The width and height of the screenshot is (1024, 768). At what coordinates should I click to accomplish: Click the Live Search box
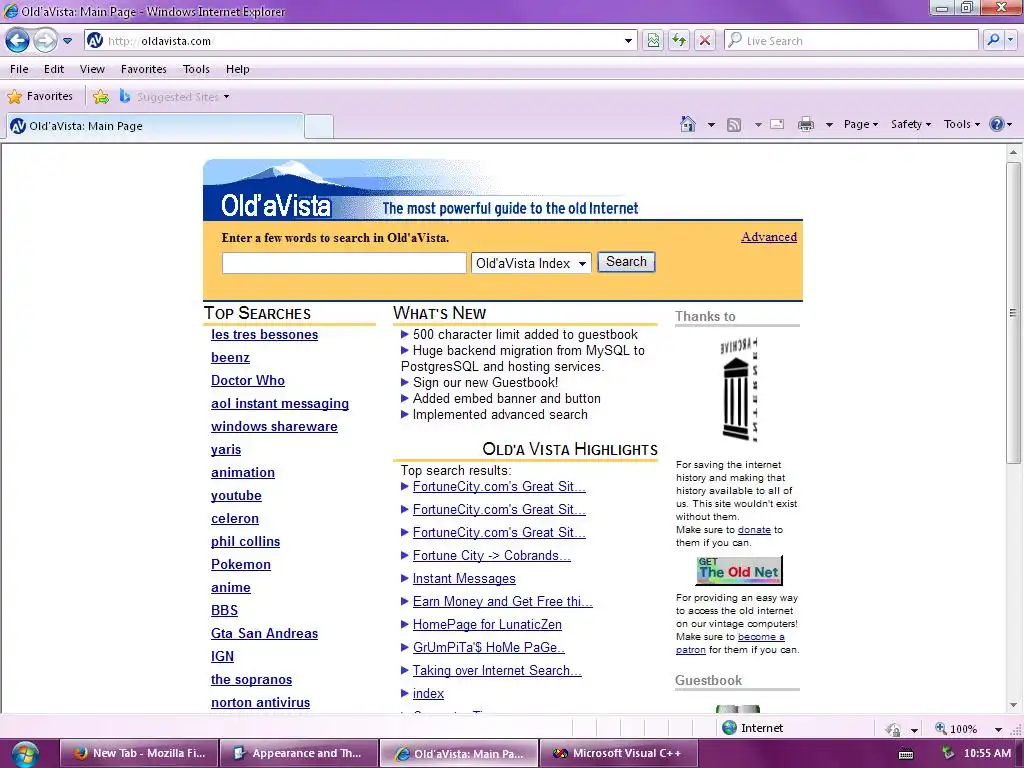(852, 40)
